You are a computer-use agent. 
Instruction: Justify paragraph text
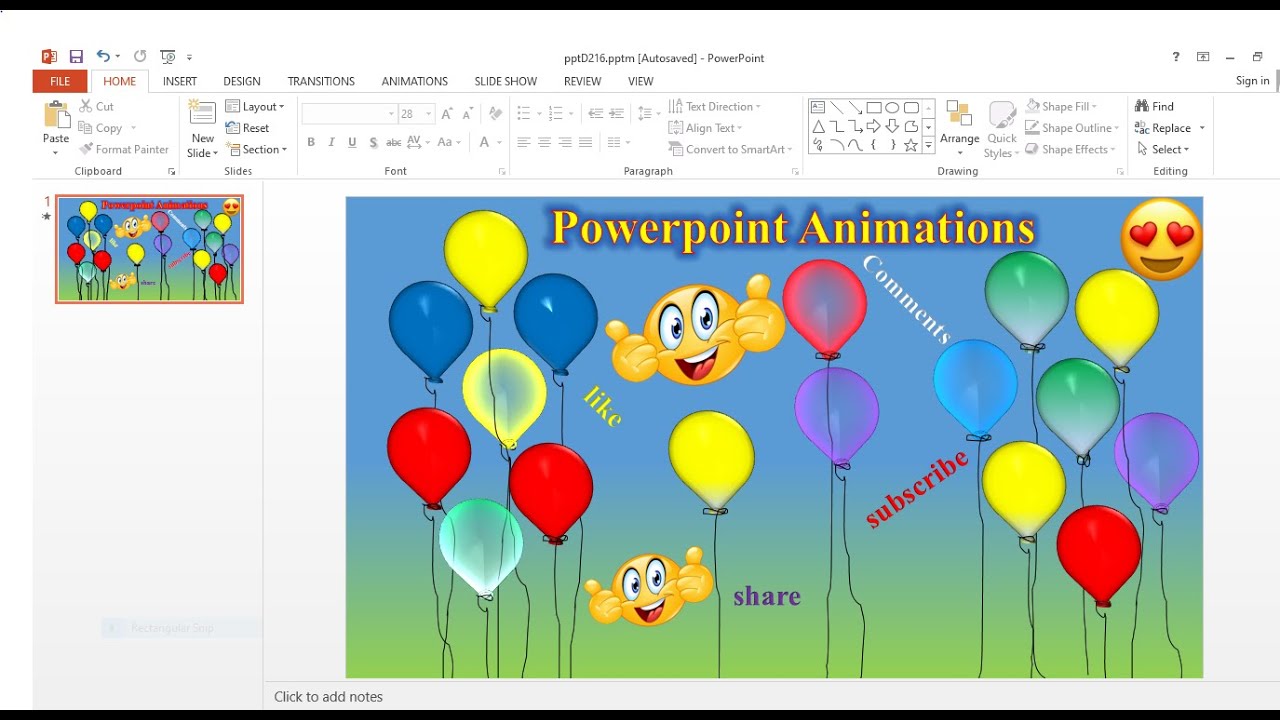pos(586,143)
